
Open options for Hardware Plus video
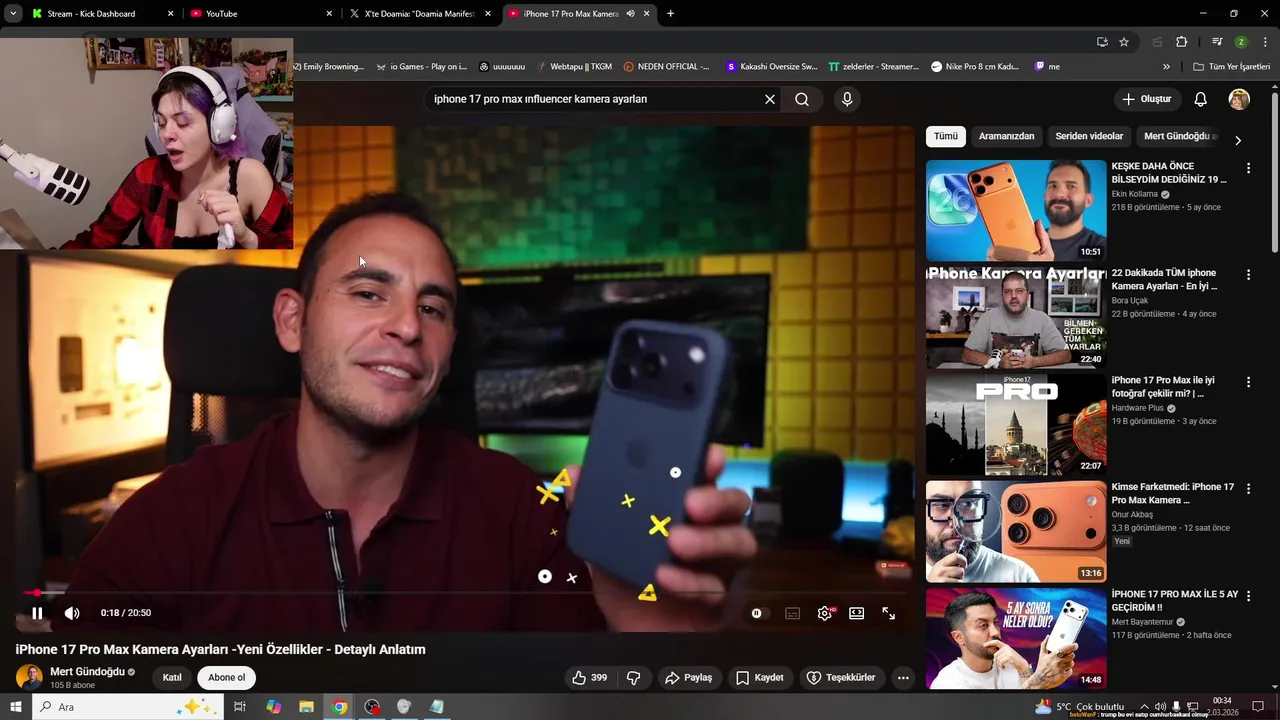coord(1248,382)
